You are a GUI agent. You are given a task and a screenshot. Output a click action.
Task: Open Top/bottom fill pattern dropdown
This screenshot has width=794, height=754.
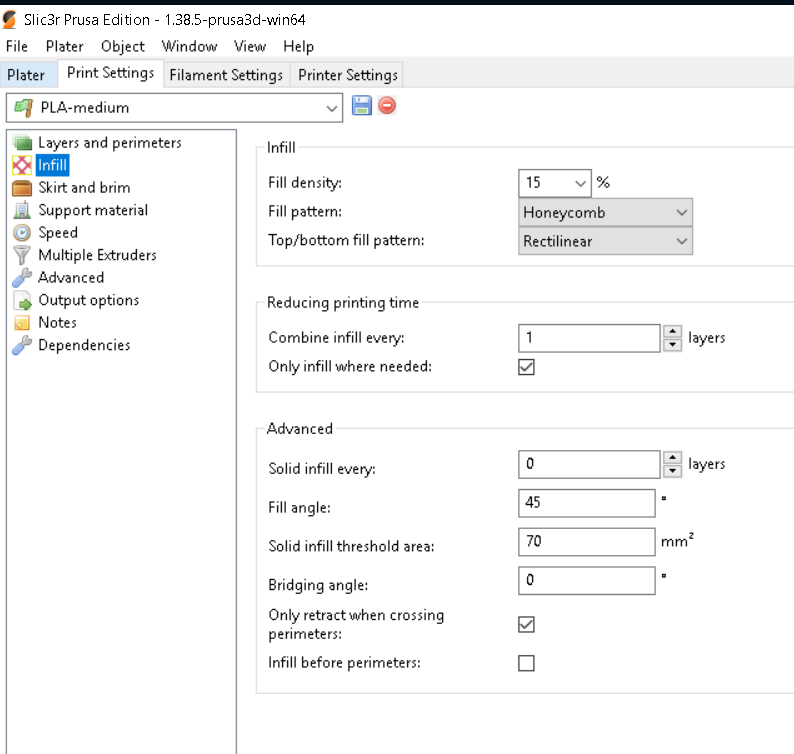coord(605,241)
